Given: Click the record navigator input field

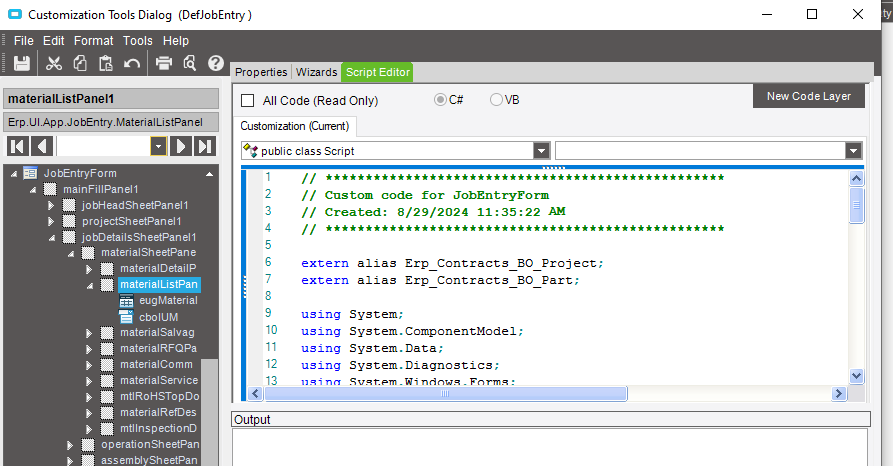Looking at the screenshot, I should [104, 146].
